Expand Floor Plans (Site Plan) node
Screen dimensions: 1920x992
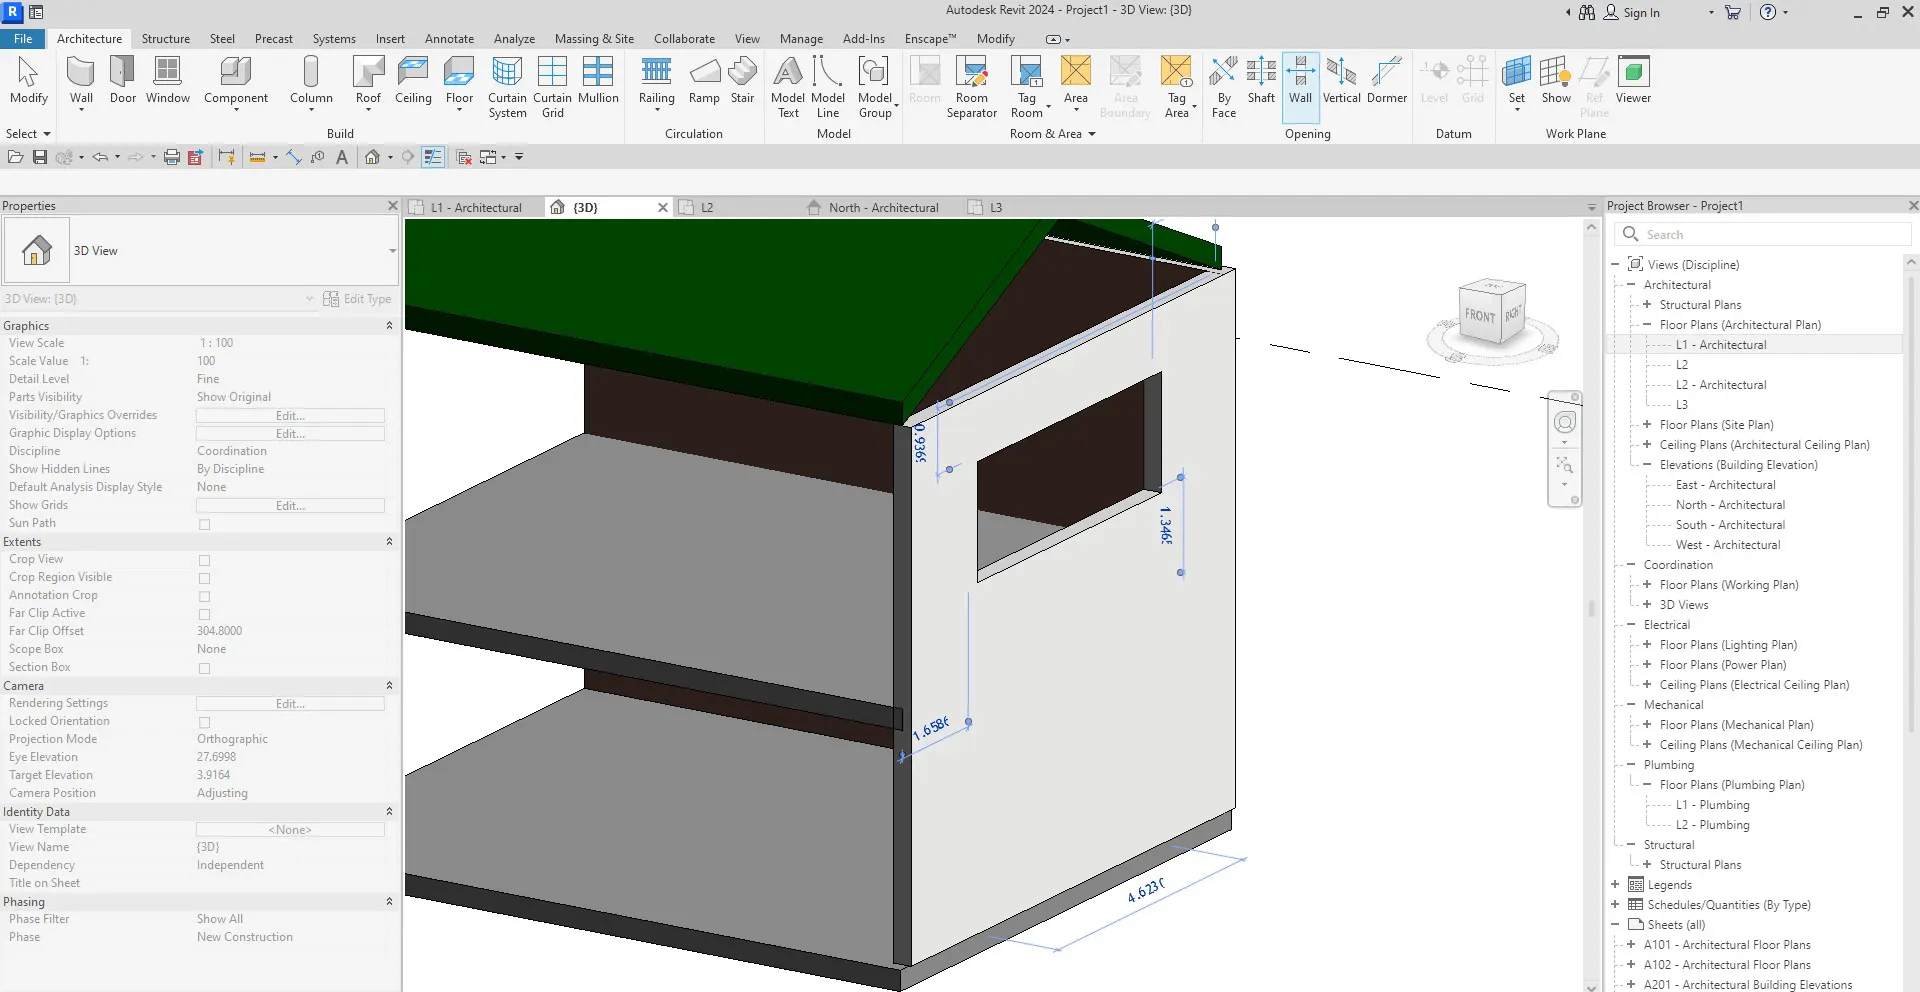click(x=1647, y=425)
